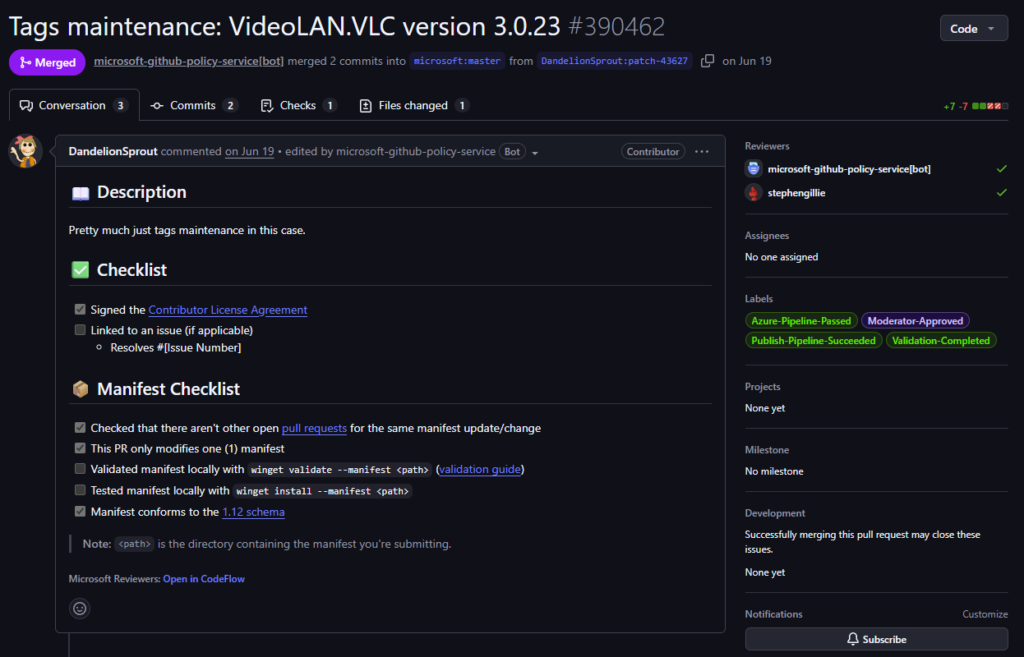Switch to the Conversation tab
Image resolution: width=1024 pixels, height=657 pixels.
coord(74,105)
